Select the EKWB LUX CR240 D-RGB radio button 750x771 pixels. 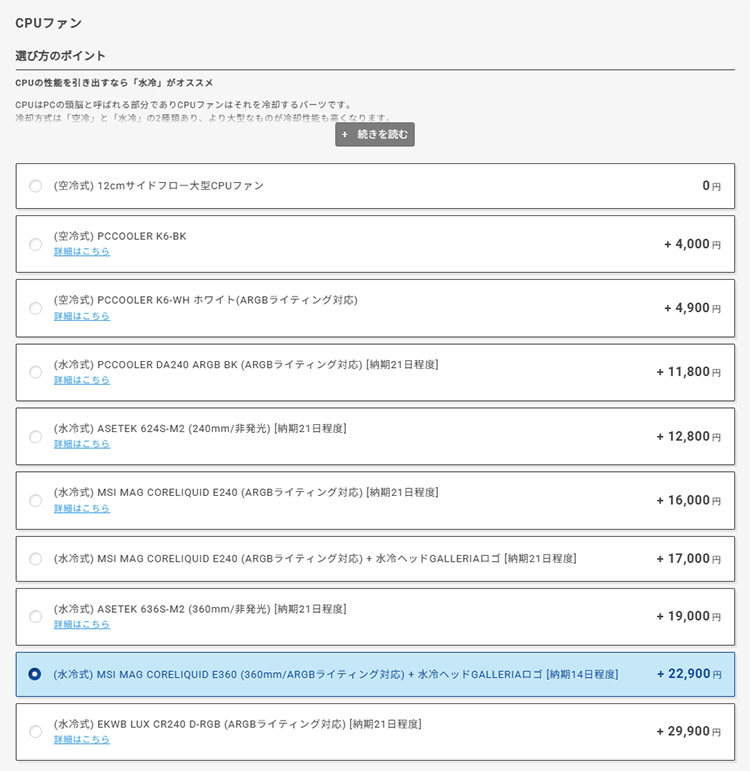[x=36, y=732]
